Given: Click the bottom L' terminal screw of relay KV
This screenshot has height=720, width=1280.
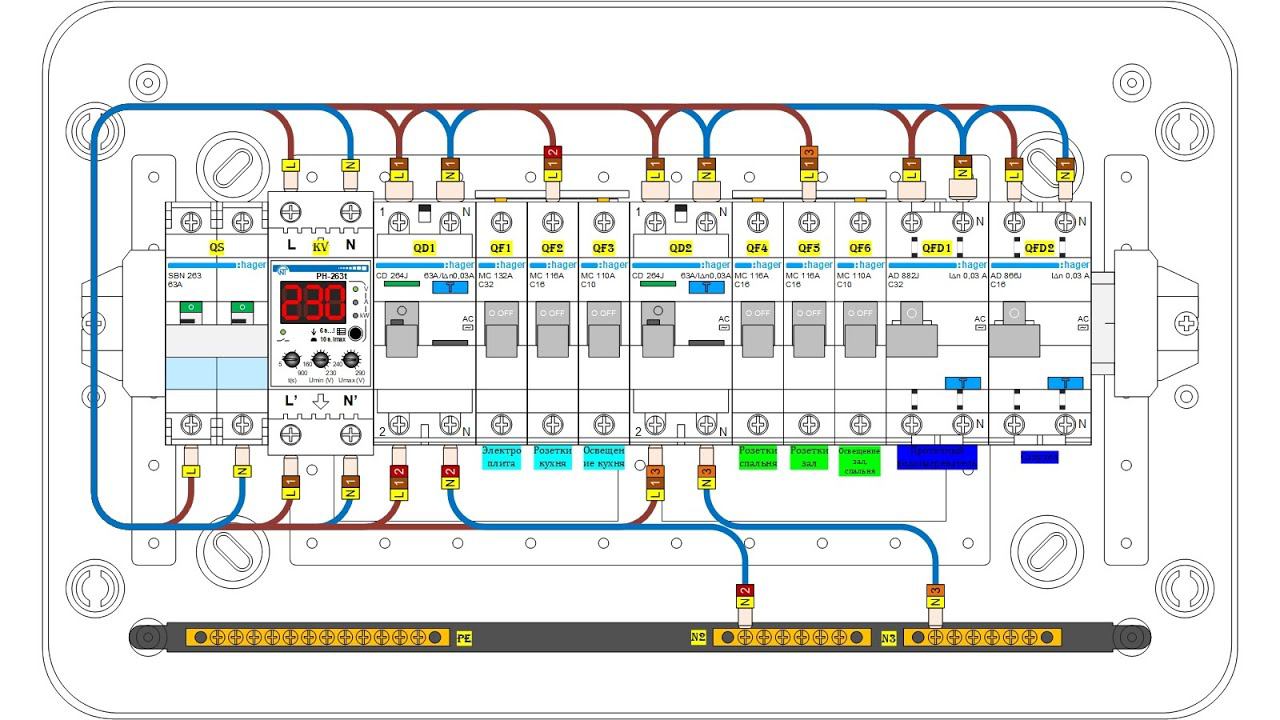Looking at the screenshot, I should click(x=290, y=433).
